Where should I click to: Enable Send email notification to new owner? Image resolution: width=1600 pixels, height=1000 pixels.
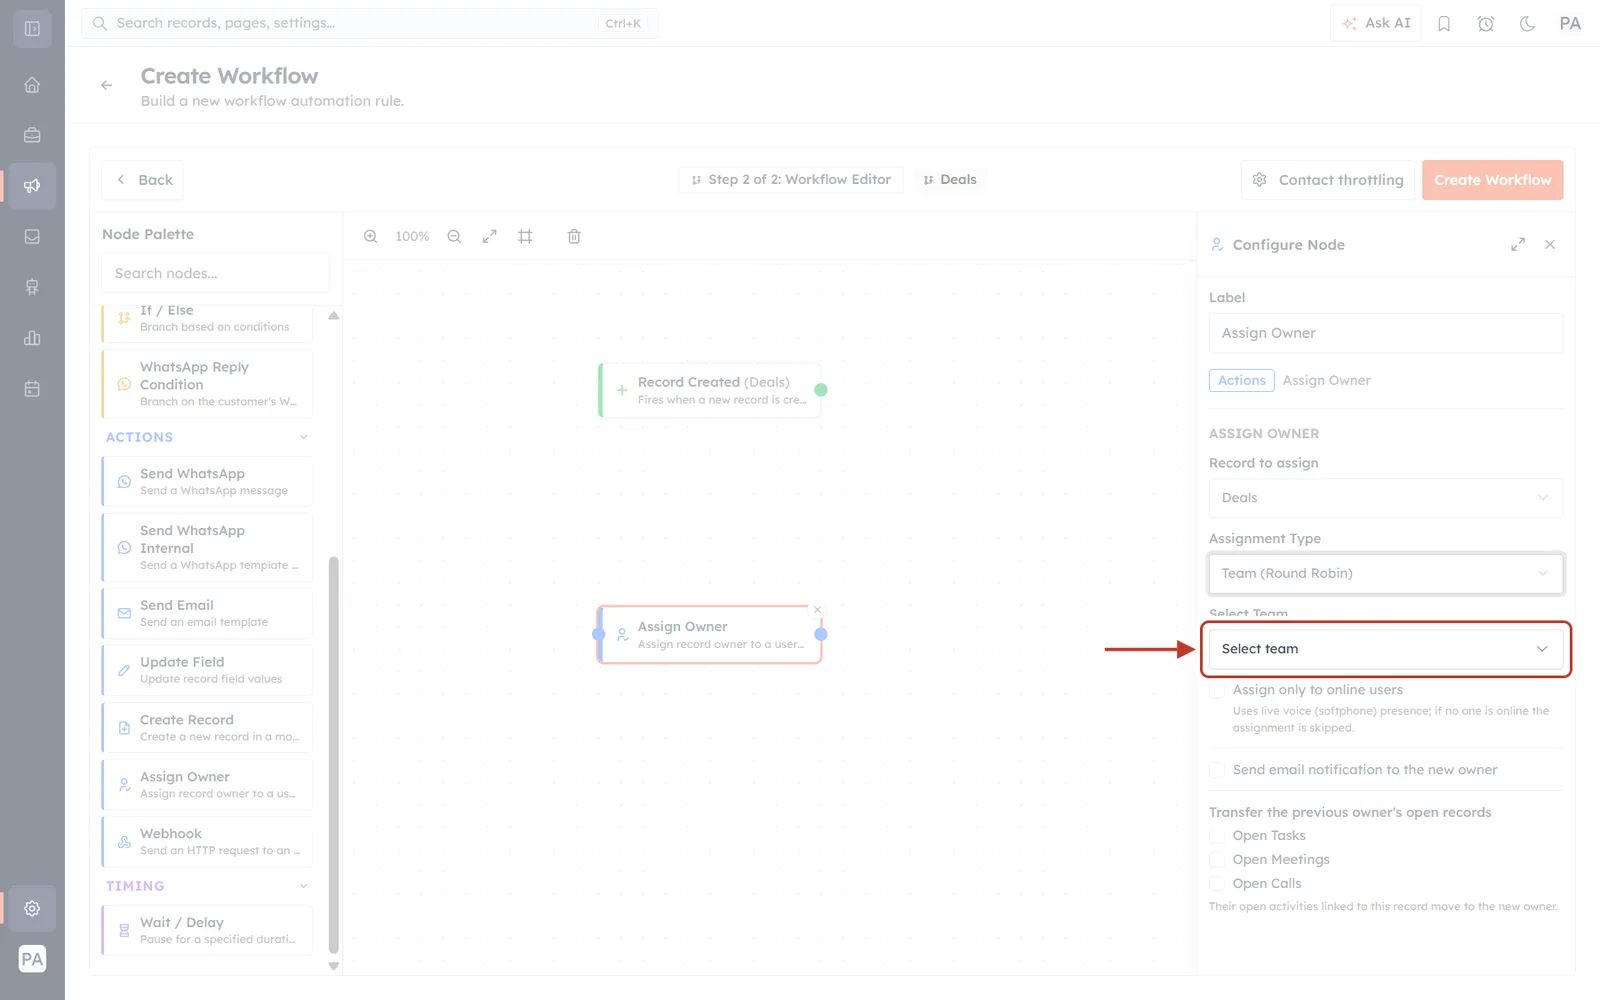pos(1217,770)
